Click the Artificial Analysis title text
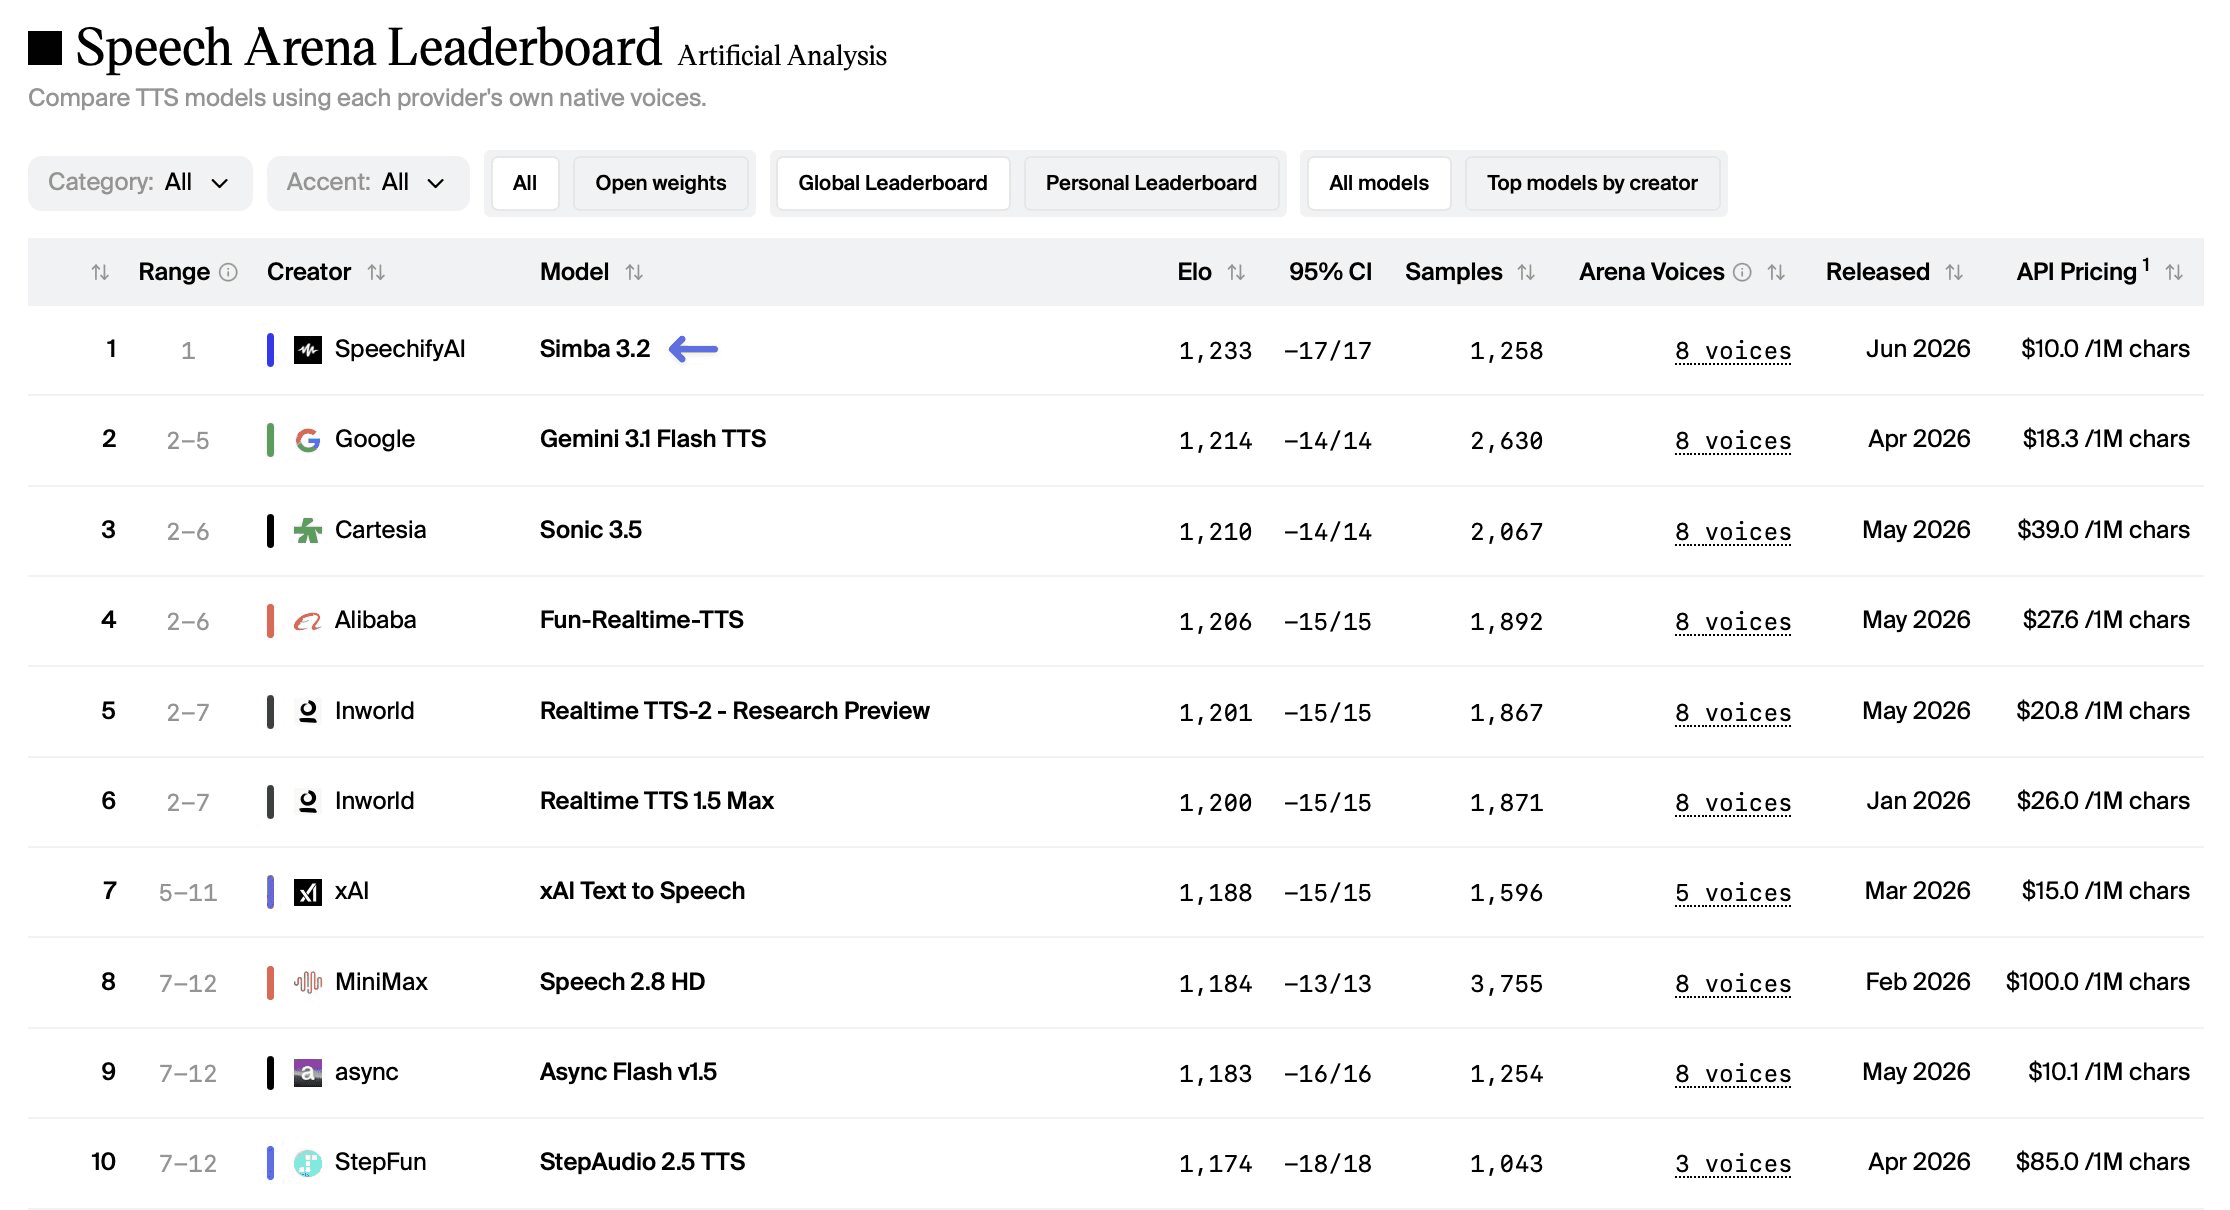Screen dimensions: 2230x1210 (x=782, y=56)
